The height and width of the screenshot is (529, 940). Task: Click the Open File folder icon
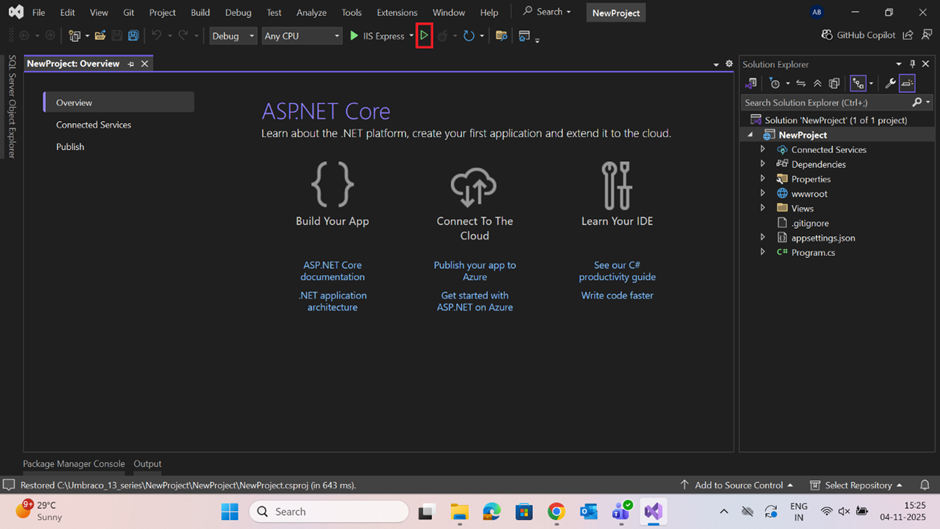pyautogui.click(x=100, y=36)
